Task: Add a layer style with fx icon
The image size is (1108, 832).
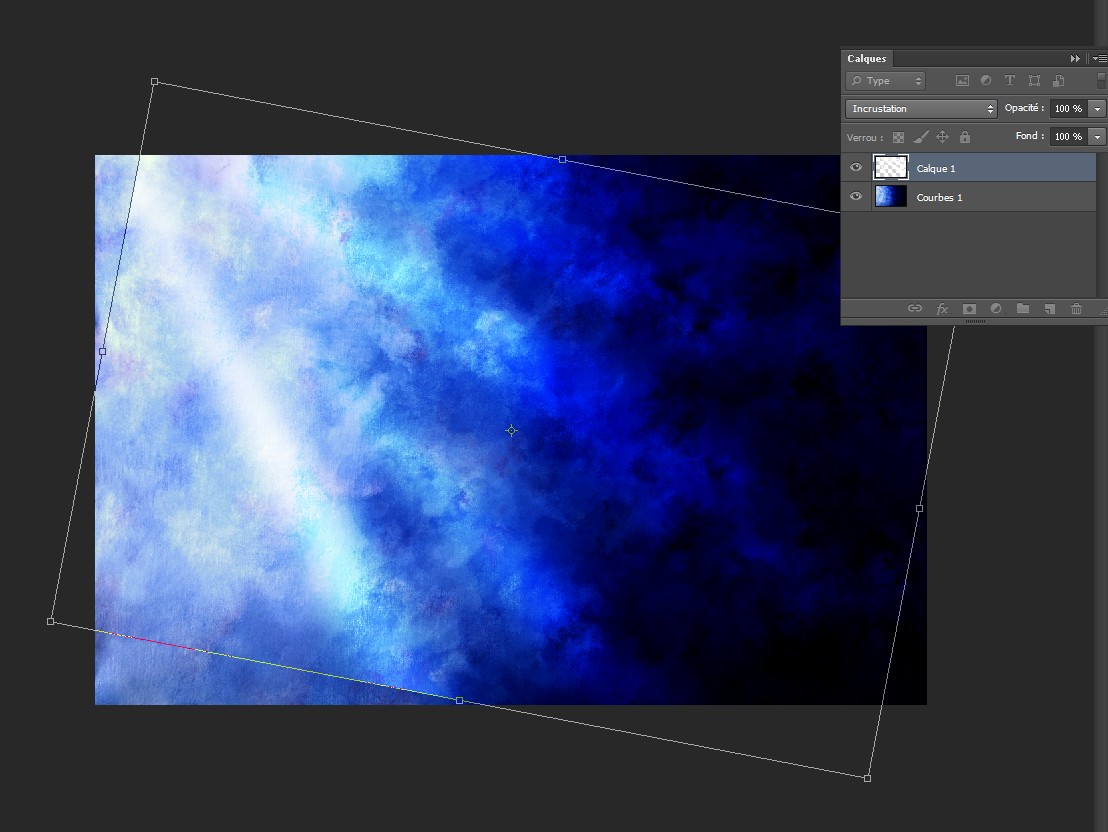Action: (x=942, y=309)
